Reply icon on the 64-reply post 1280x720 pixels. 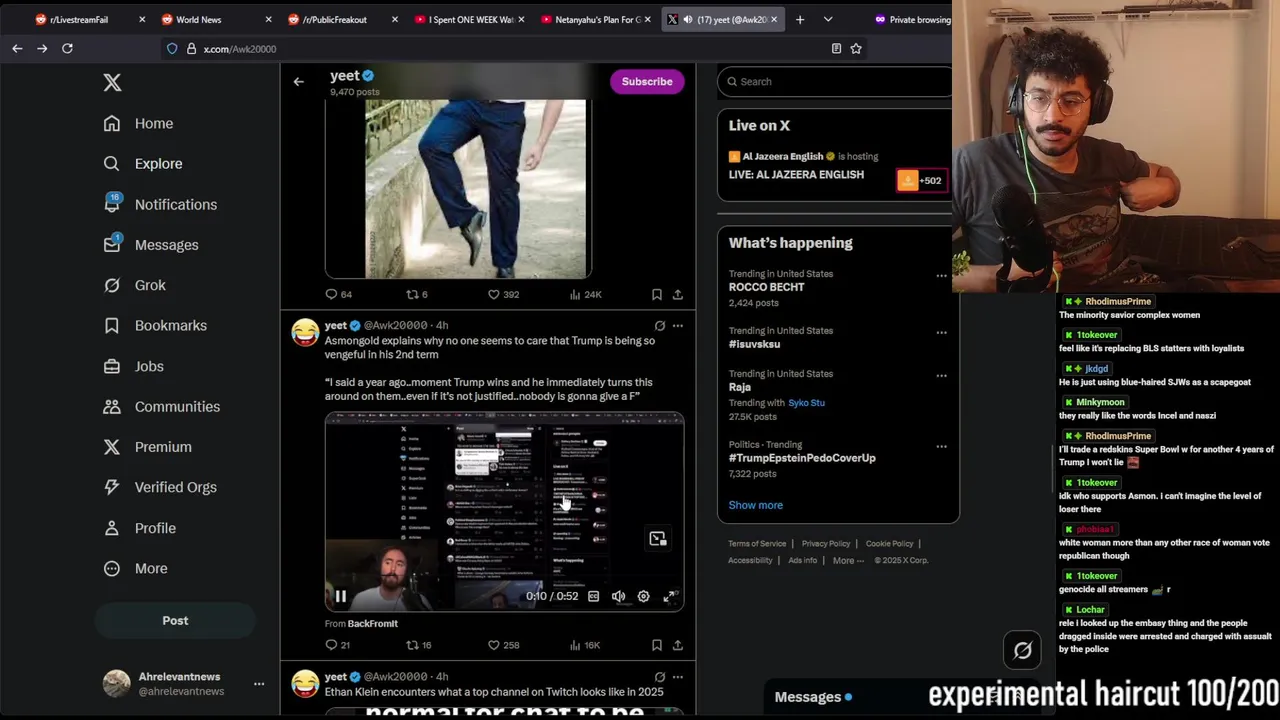point(331,294)
